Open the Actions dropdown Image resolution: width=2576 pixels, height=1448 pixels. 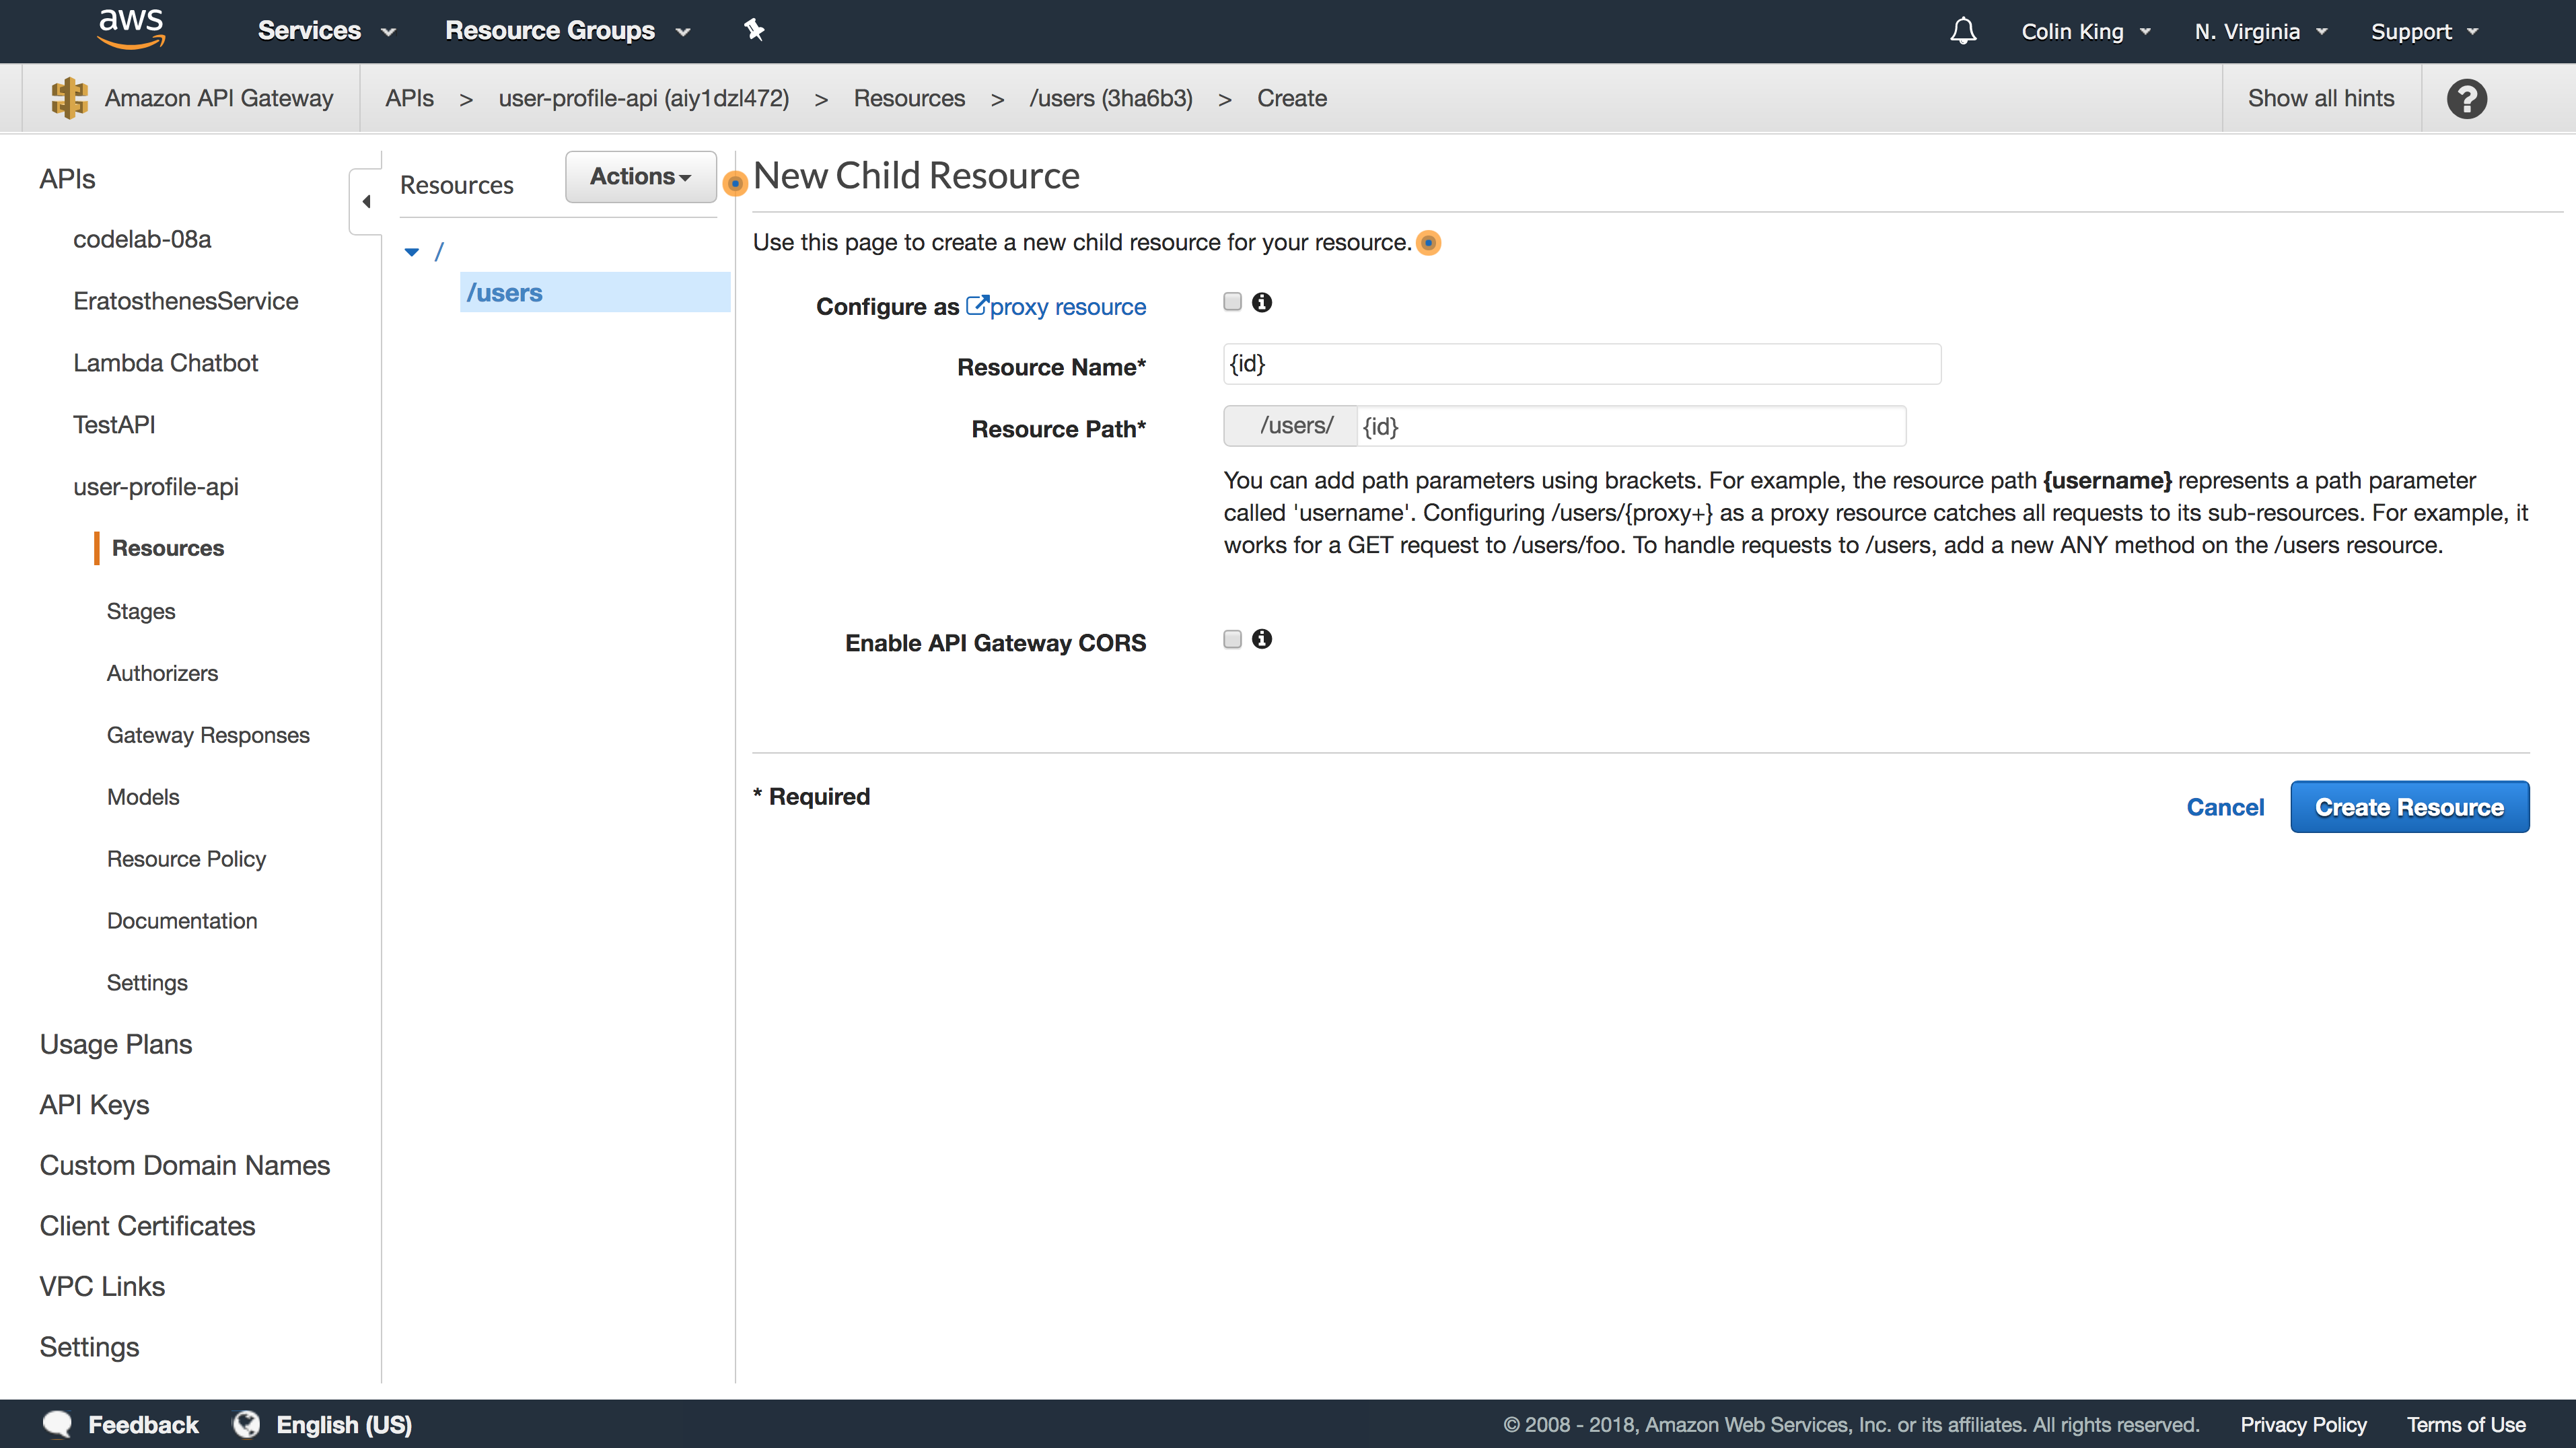click(x=640, y=176)
